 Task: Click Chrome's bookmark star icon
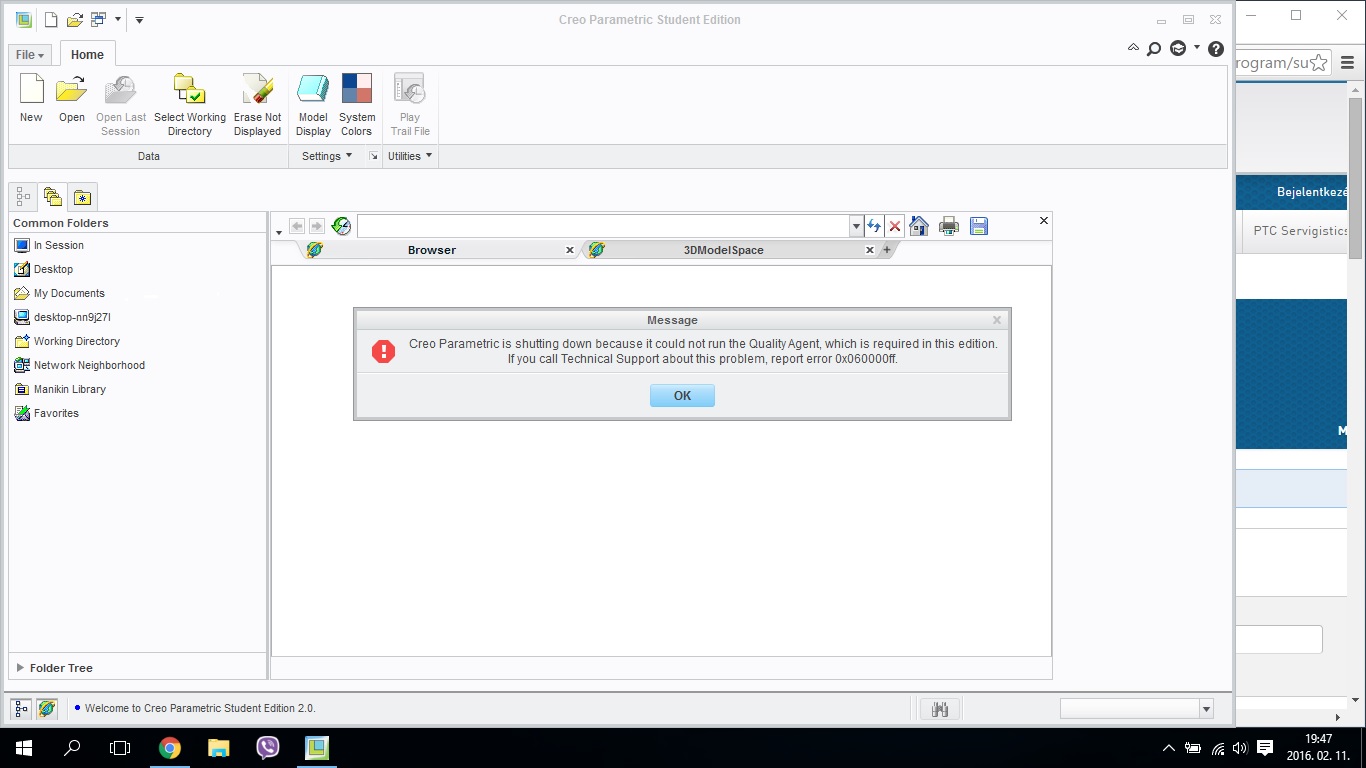tap(1319, 62)
